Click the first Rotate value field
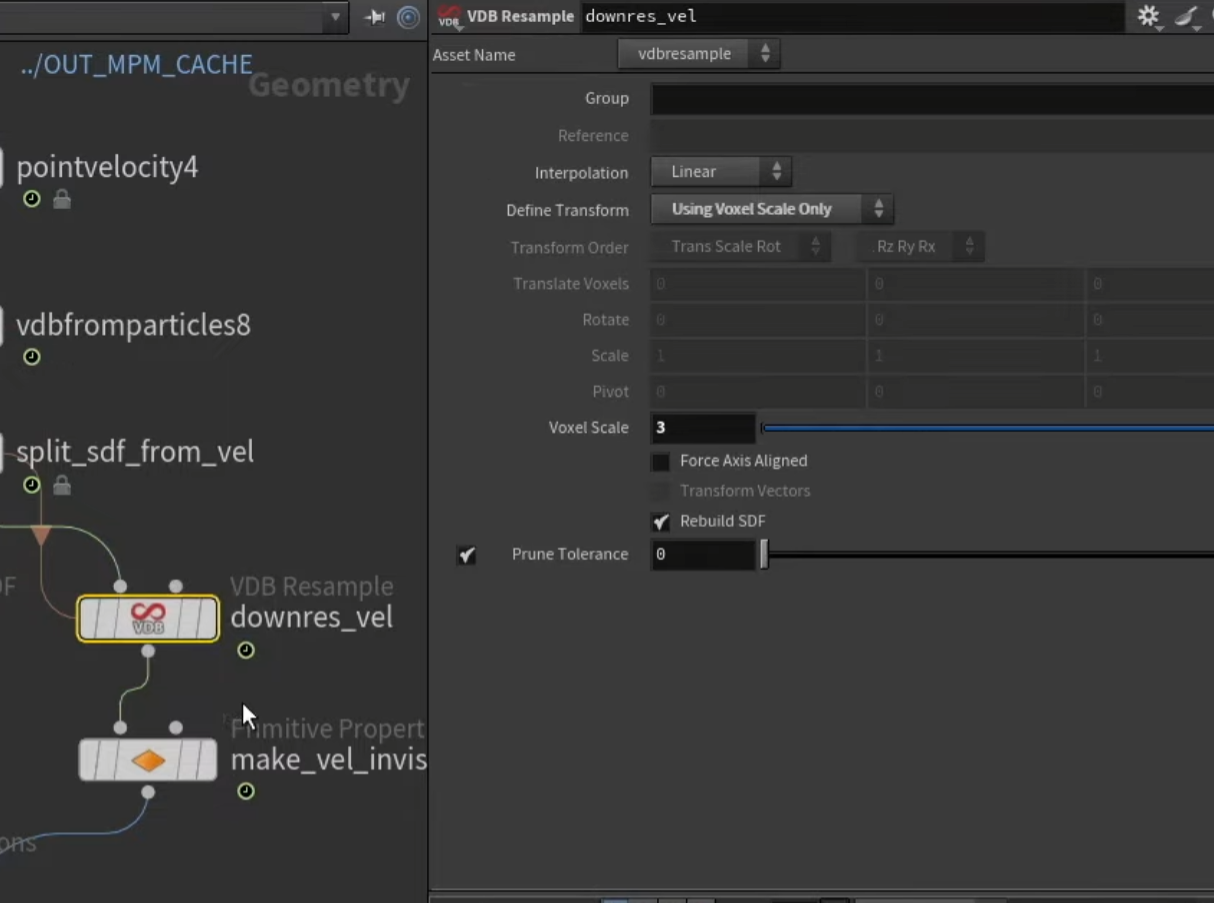This screenshot has height=903, width=1214. tap(758, 320)
